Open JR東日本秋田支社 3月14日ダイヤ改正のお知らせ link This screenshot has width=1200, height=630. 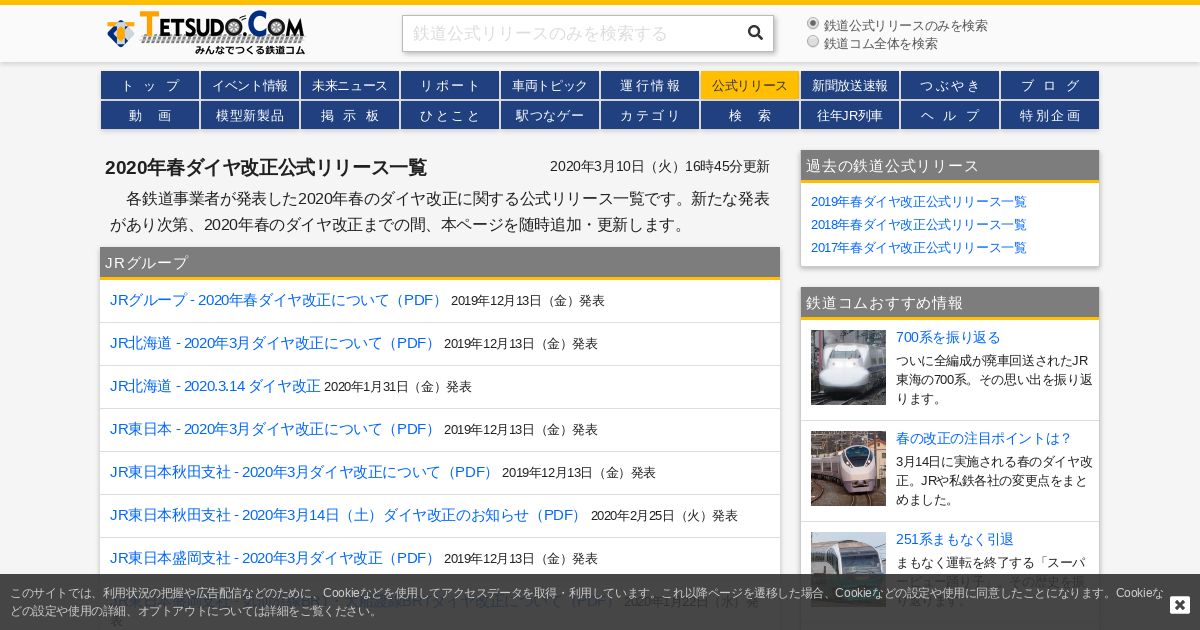tap(347, 515)
